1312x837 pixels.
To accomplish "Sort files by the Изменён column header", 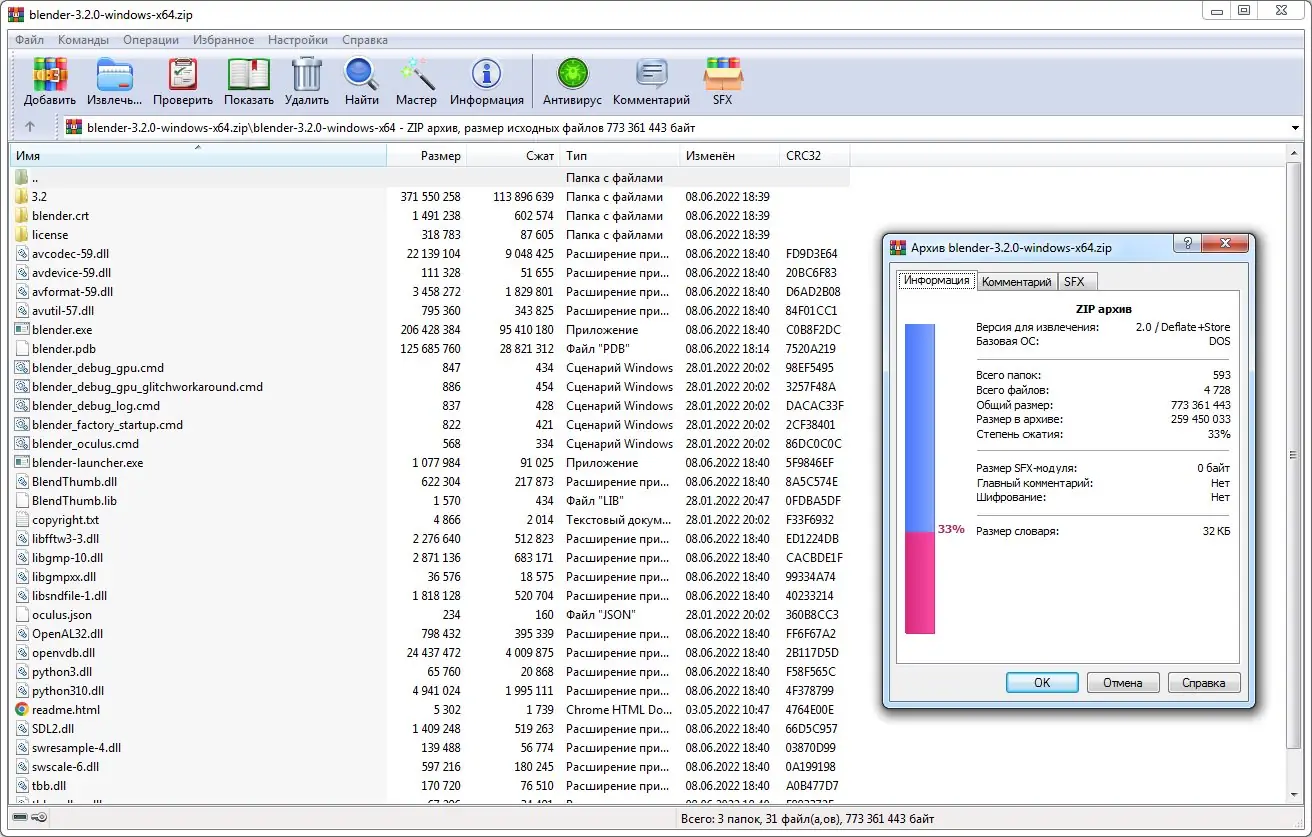I will (729, 156).
